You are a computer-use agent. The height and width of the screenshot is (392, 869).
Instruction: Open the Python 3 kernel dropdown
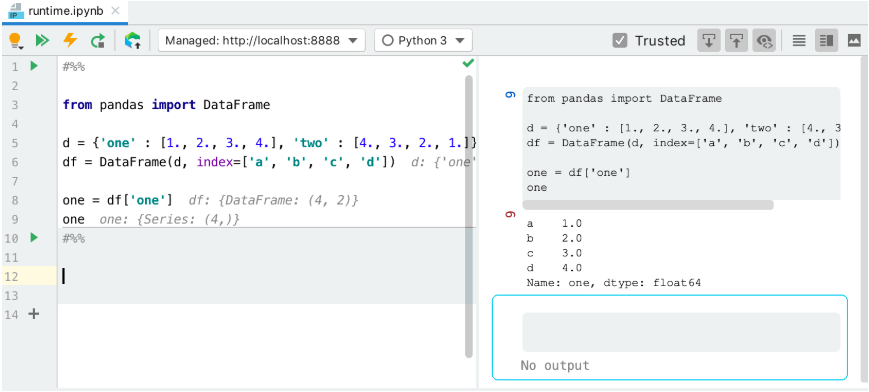pos(423,40)
